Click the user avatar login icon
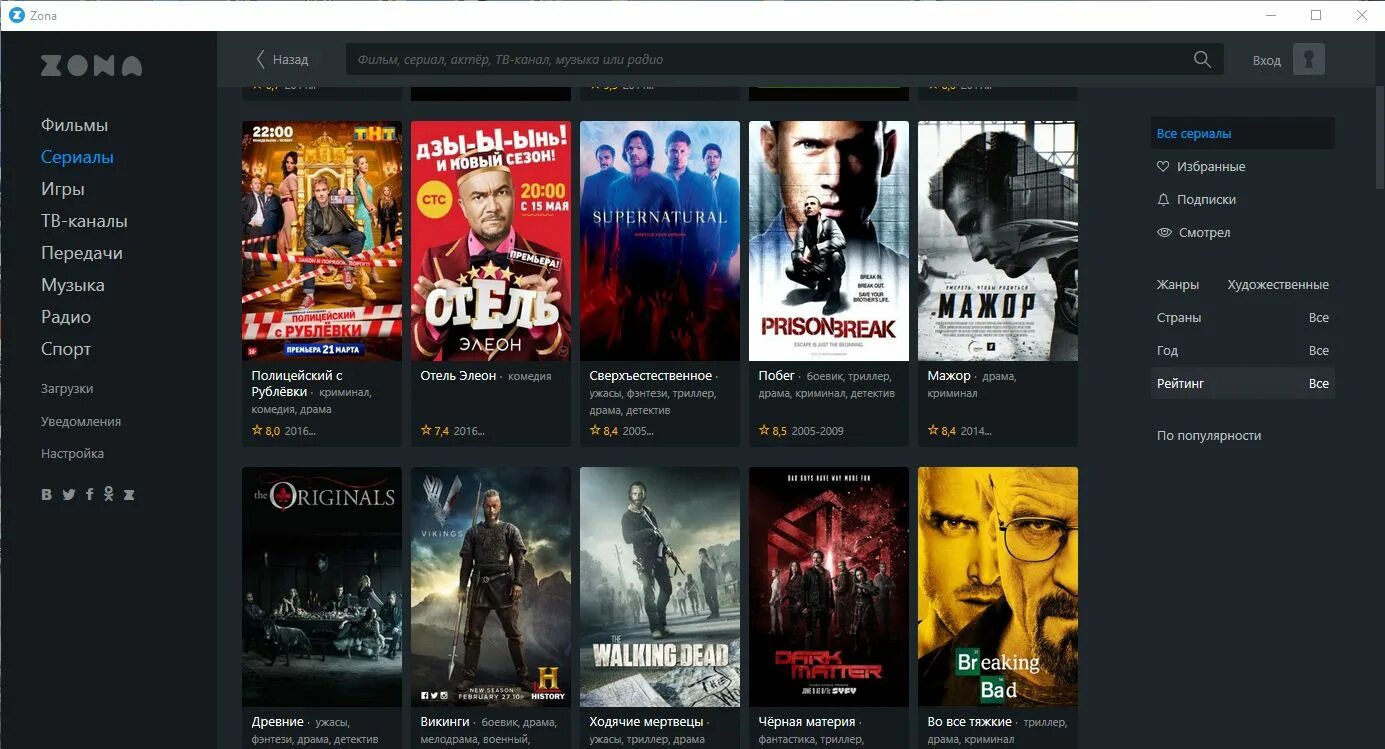Screen dimensions: 1385x749 click(x=1308, y=59)
